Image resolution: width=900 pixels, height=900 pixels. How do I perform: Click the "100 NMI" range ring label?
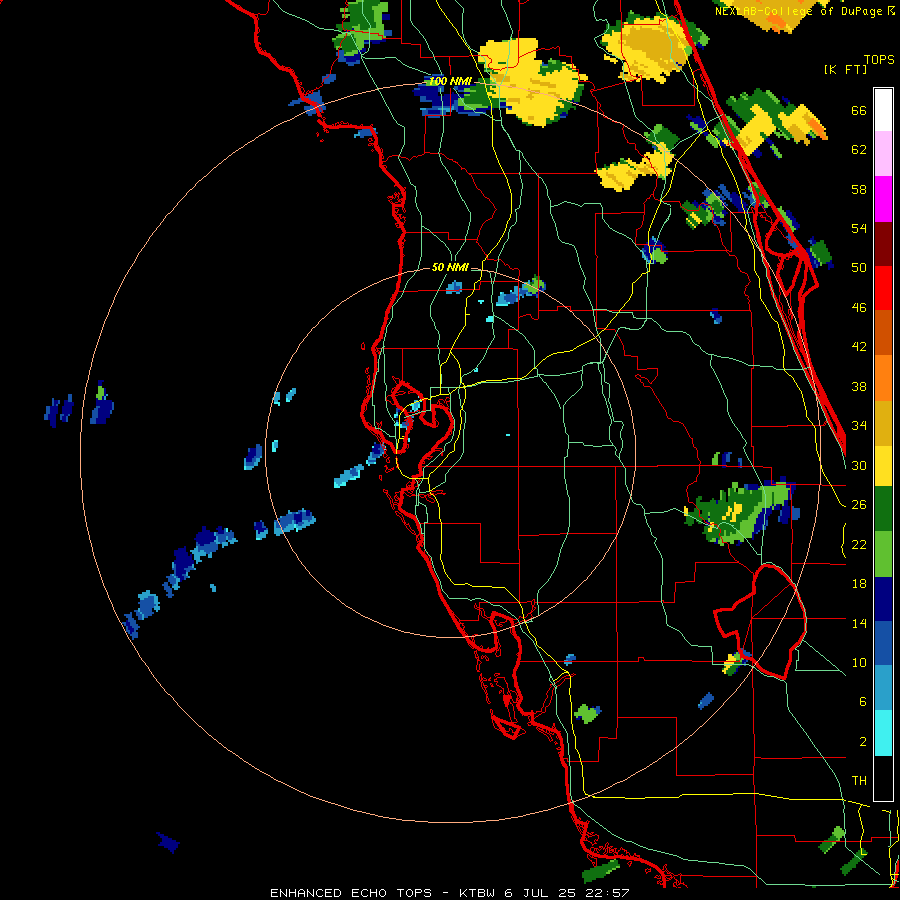coord(450,81)
